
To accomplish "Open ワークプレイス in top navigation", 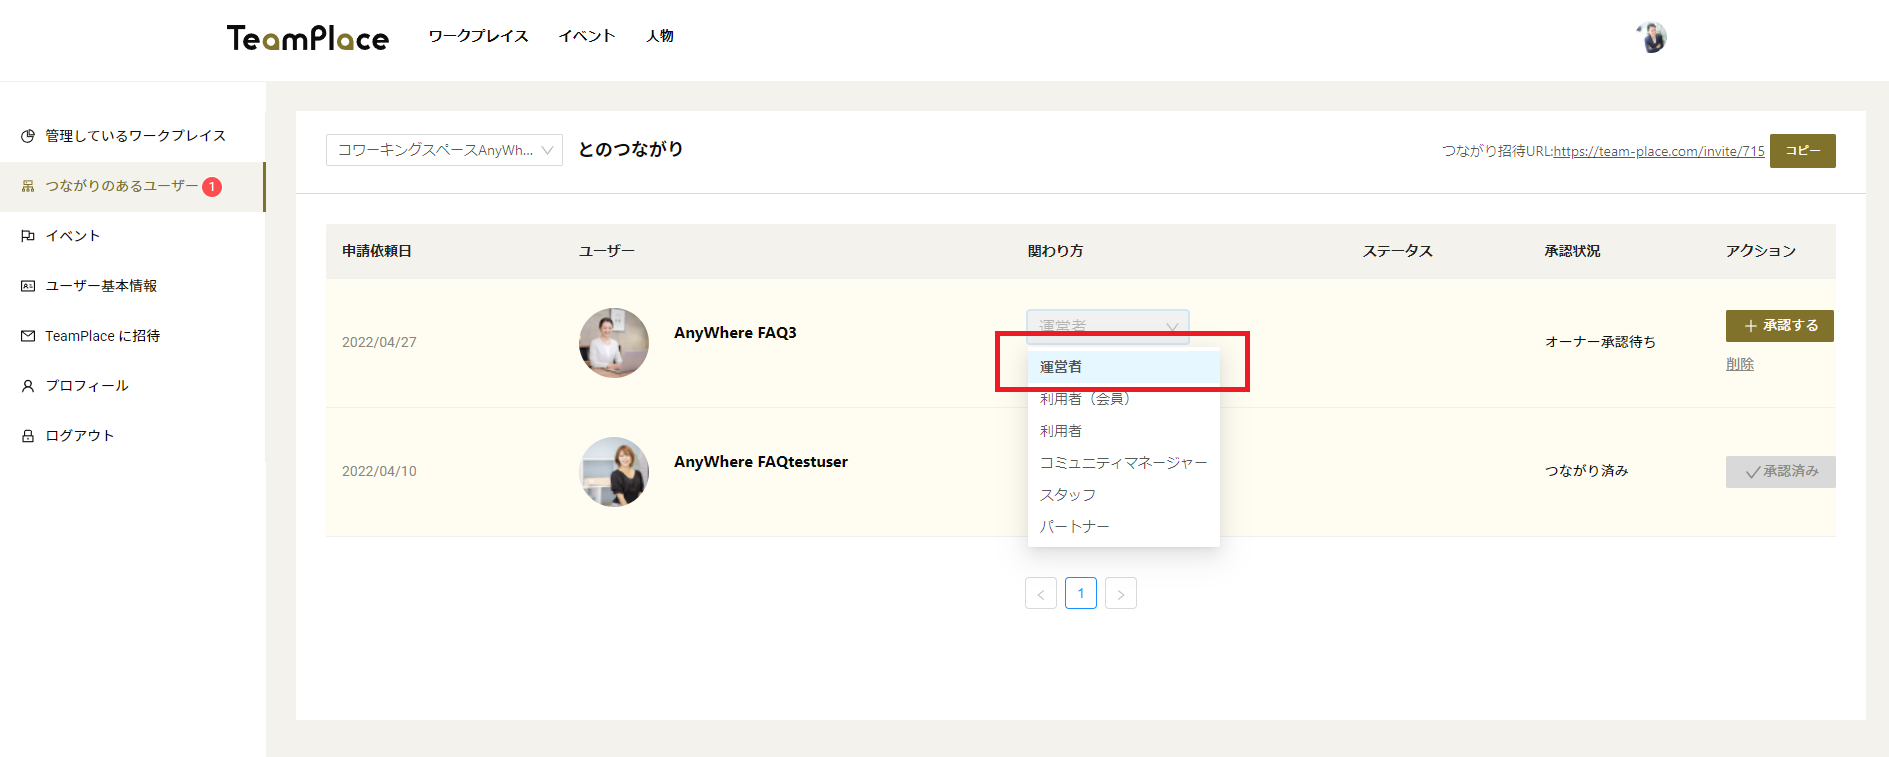I will click(x=478, y=36).
